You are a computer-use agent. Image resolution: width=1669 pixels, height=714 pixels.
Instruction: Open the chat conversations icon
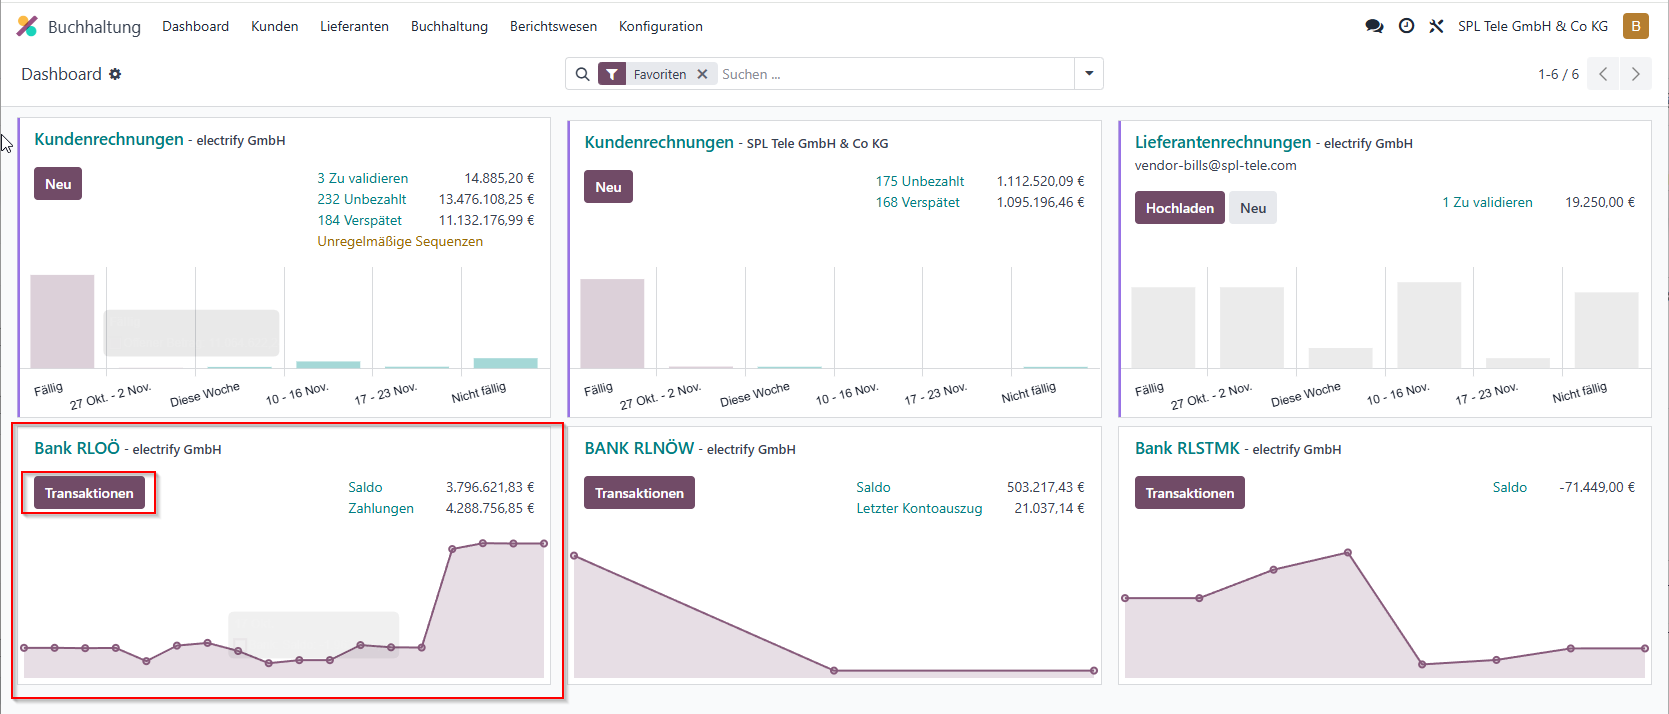point(1374,26)
